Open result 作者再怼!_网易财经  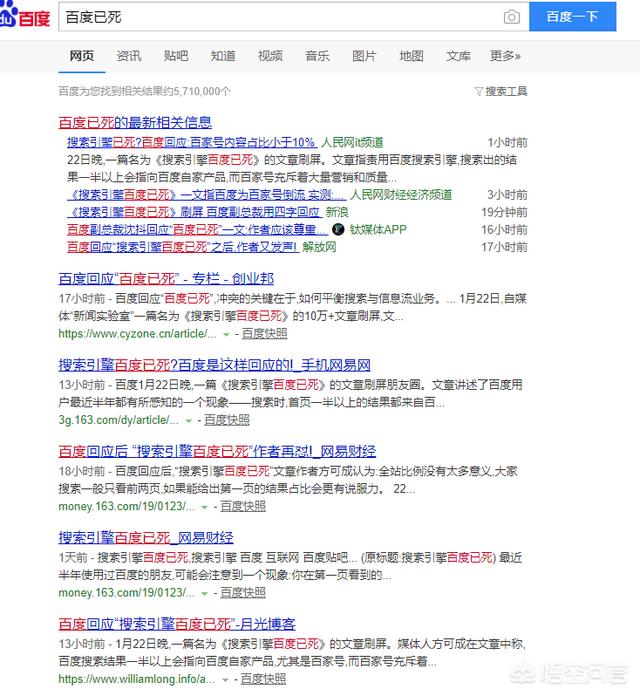coord(217,451)
